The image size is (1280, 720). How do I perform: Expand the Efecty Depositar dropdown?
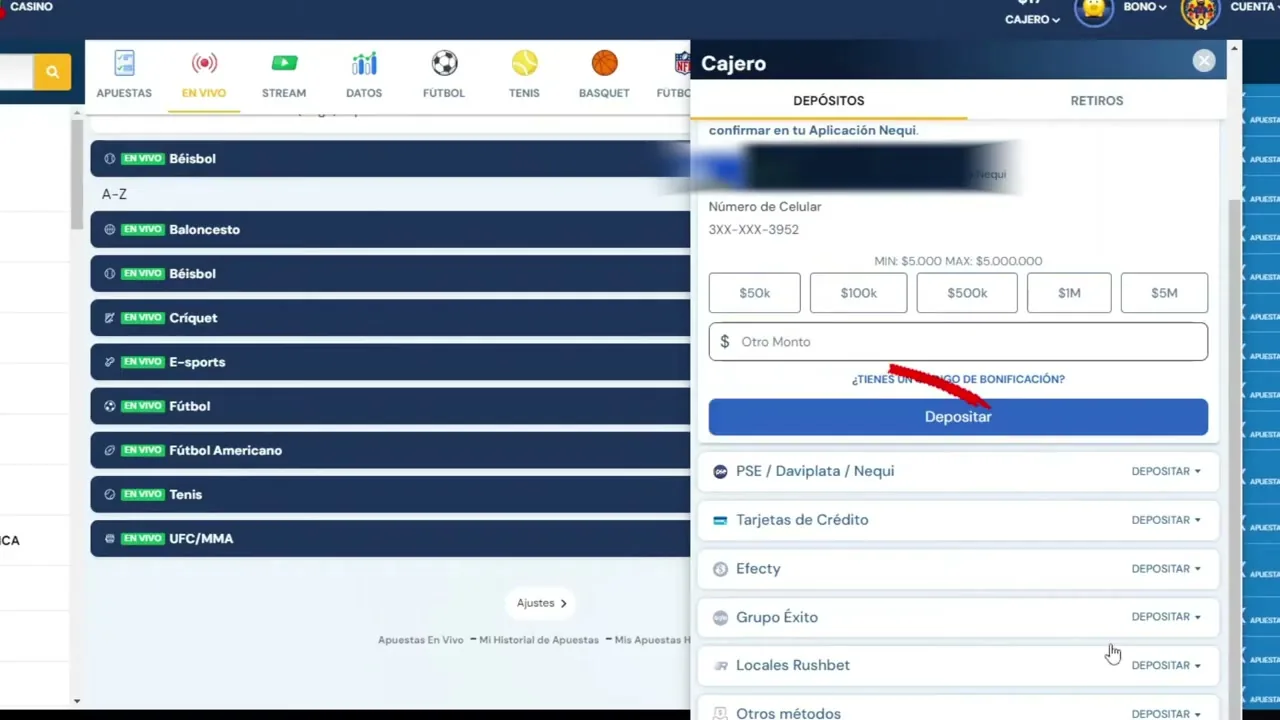click(1166, 569)
